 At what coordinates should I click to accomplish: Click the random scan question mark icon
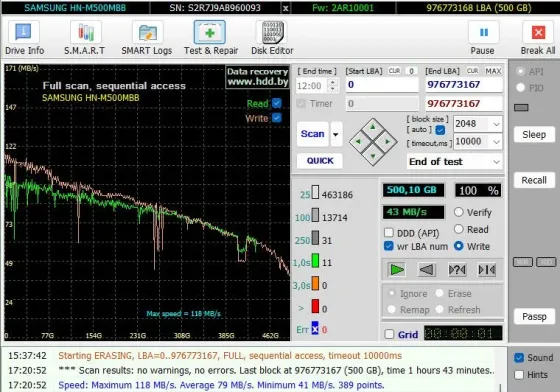click(x=457, y=270)
